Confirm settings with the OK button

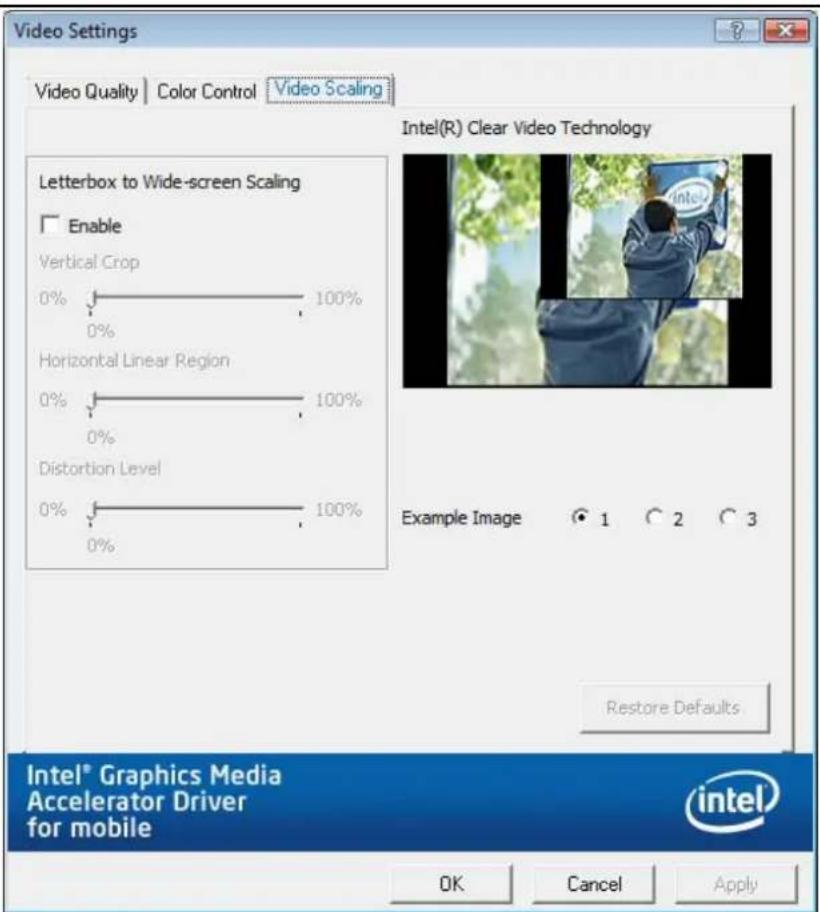pos(452,884)
